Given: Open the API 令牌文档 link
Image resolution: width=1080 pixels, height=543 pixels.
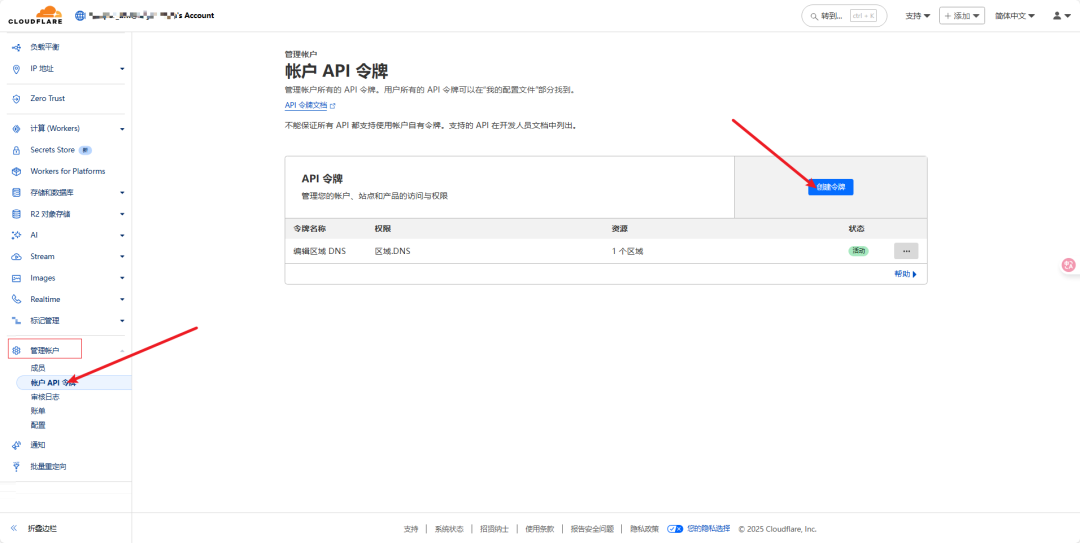Looking at the screenshot, I should point(307,105).
